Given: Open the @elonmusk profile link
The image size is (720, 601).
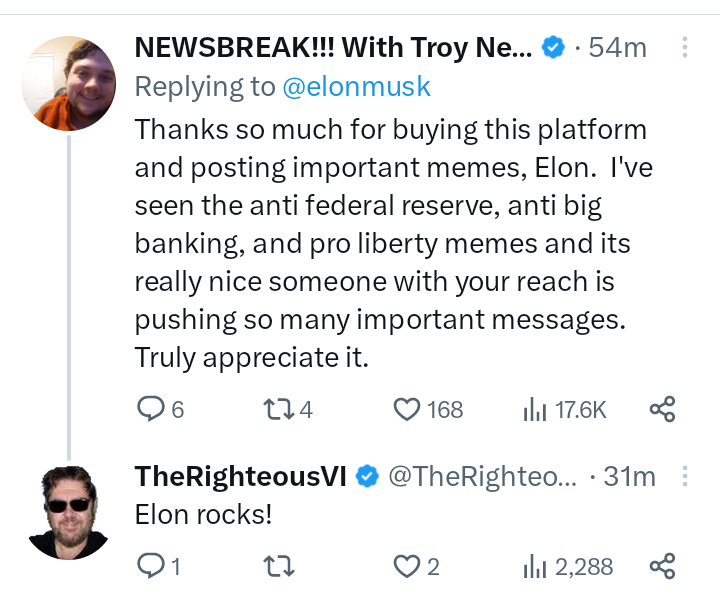Looking at the screenshot, I should (x=356, y=87).
